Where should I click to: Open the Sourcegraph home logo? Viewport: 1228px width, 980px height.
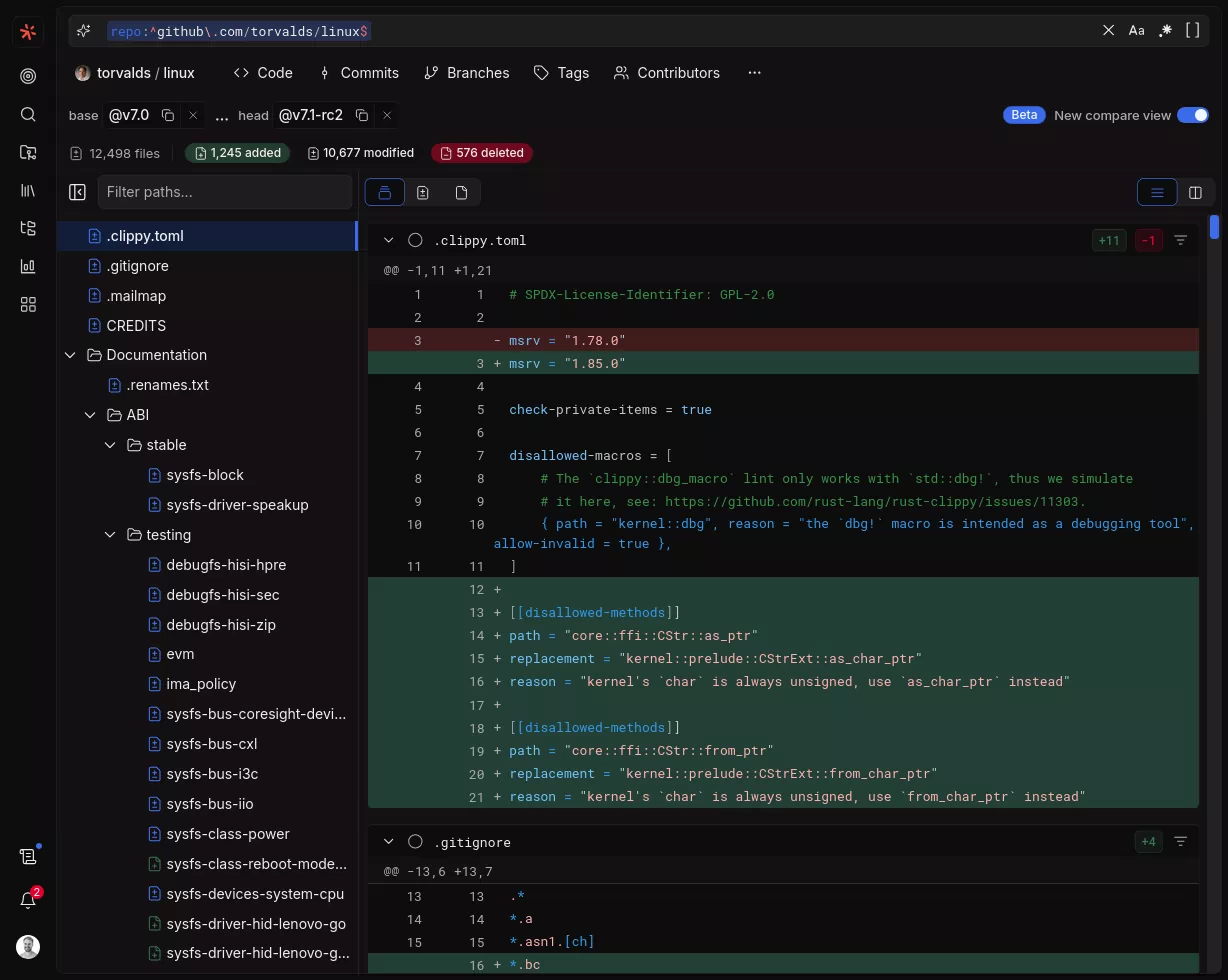point(28,32)
